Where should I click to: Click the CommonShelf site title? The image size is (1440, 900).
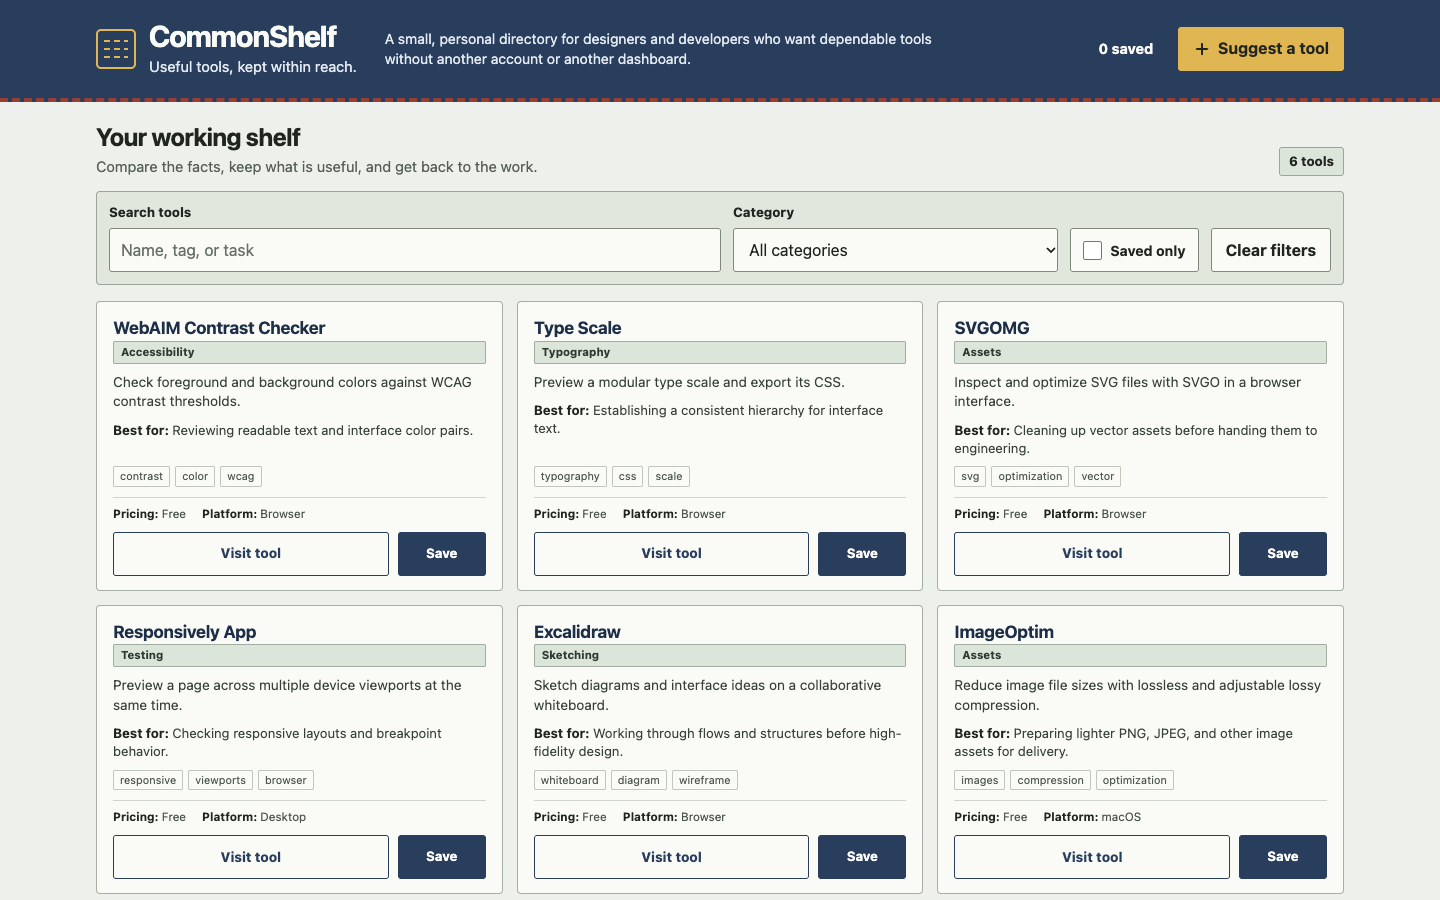click(243, 37)
